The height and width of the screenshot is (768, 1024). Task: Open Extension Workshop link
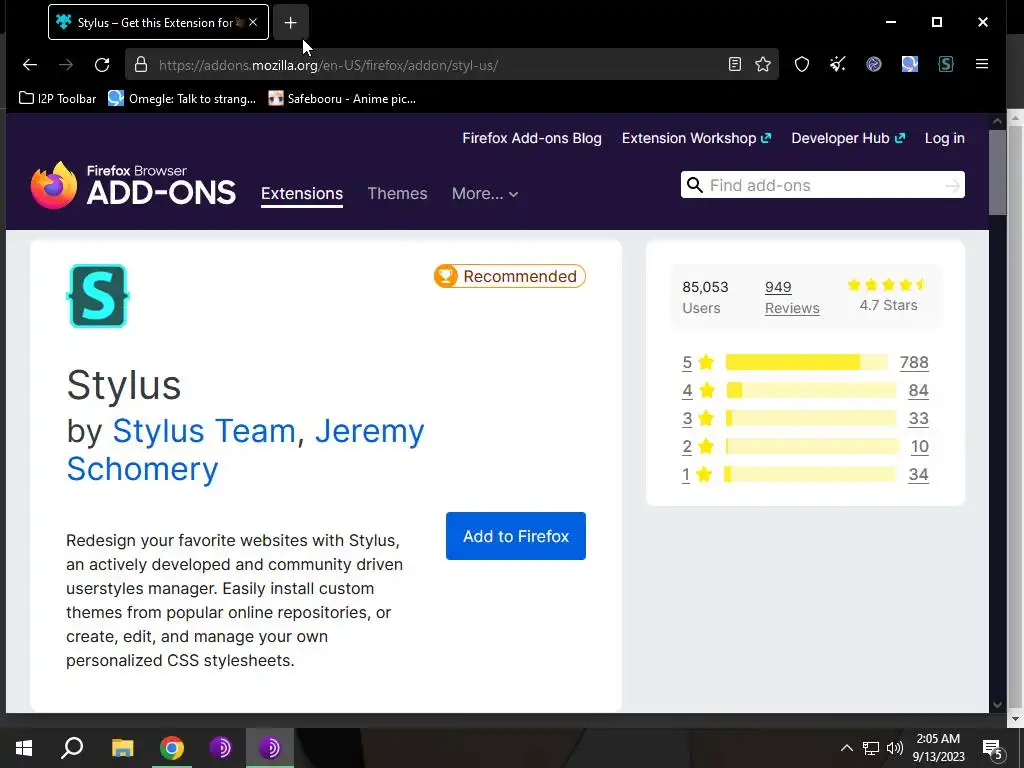coord(696,138)
